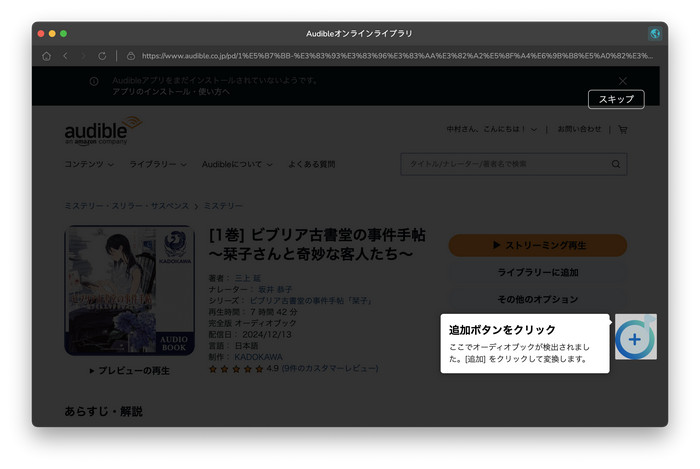Click the globe icon in title bar
The width and height of the screenshot is (700, 469).
tap(655, 33)
